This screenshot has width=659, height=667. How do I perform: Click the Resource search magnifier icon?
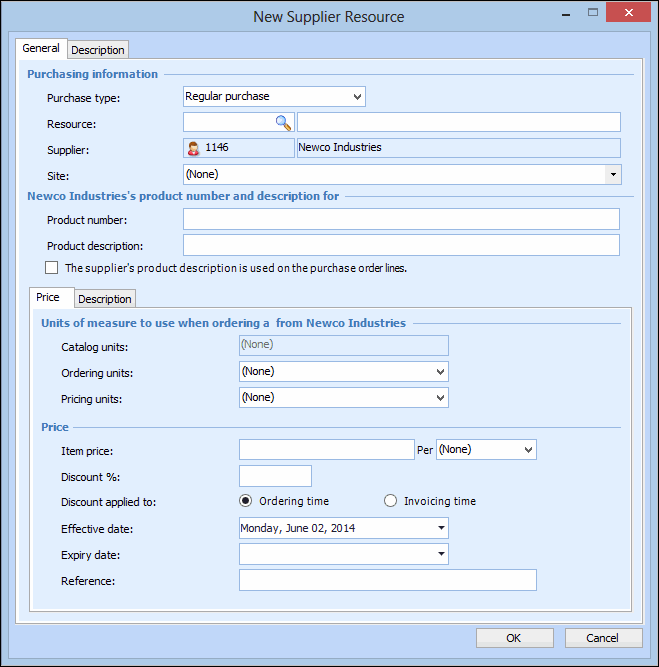pyautogui.click(x=283, y=122)
